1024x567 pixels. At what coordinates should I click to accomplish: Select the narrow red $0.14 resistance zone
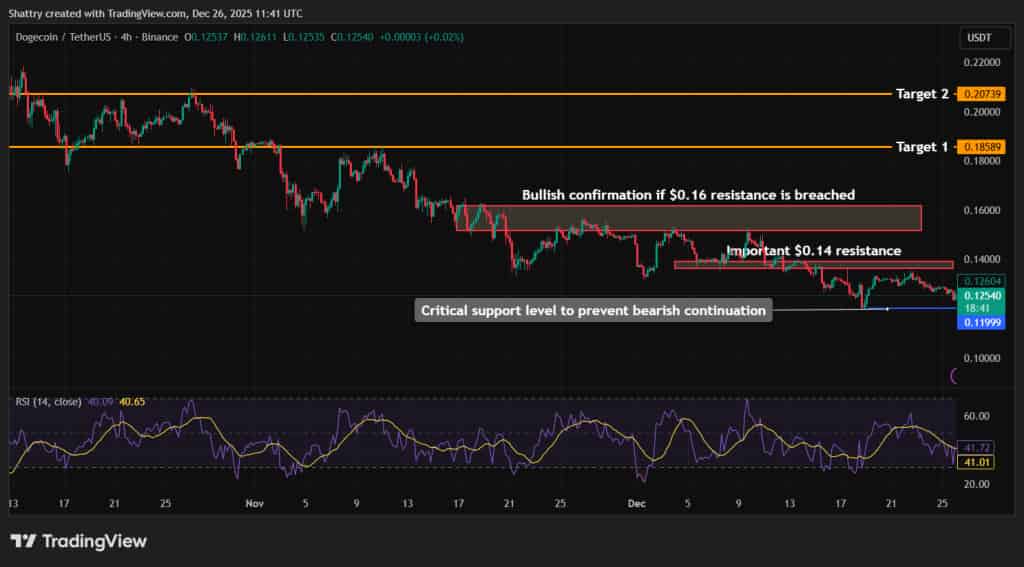(813, 265)
